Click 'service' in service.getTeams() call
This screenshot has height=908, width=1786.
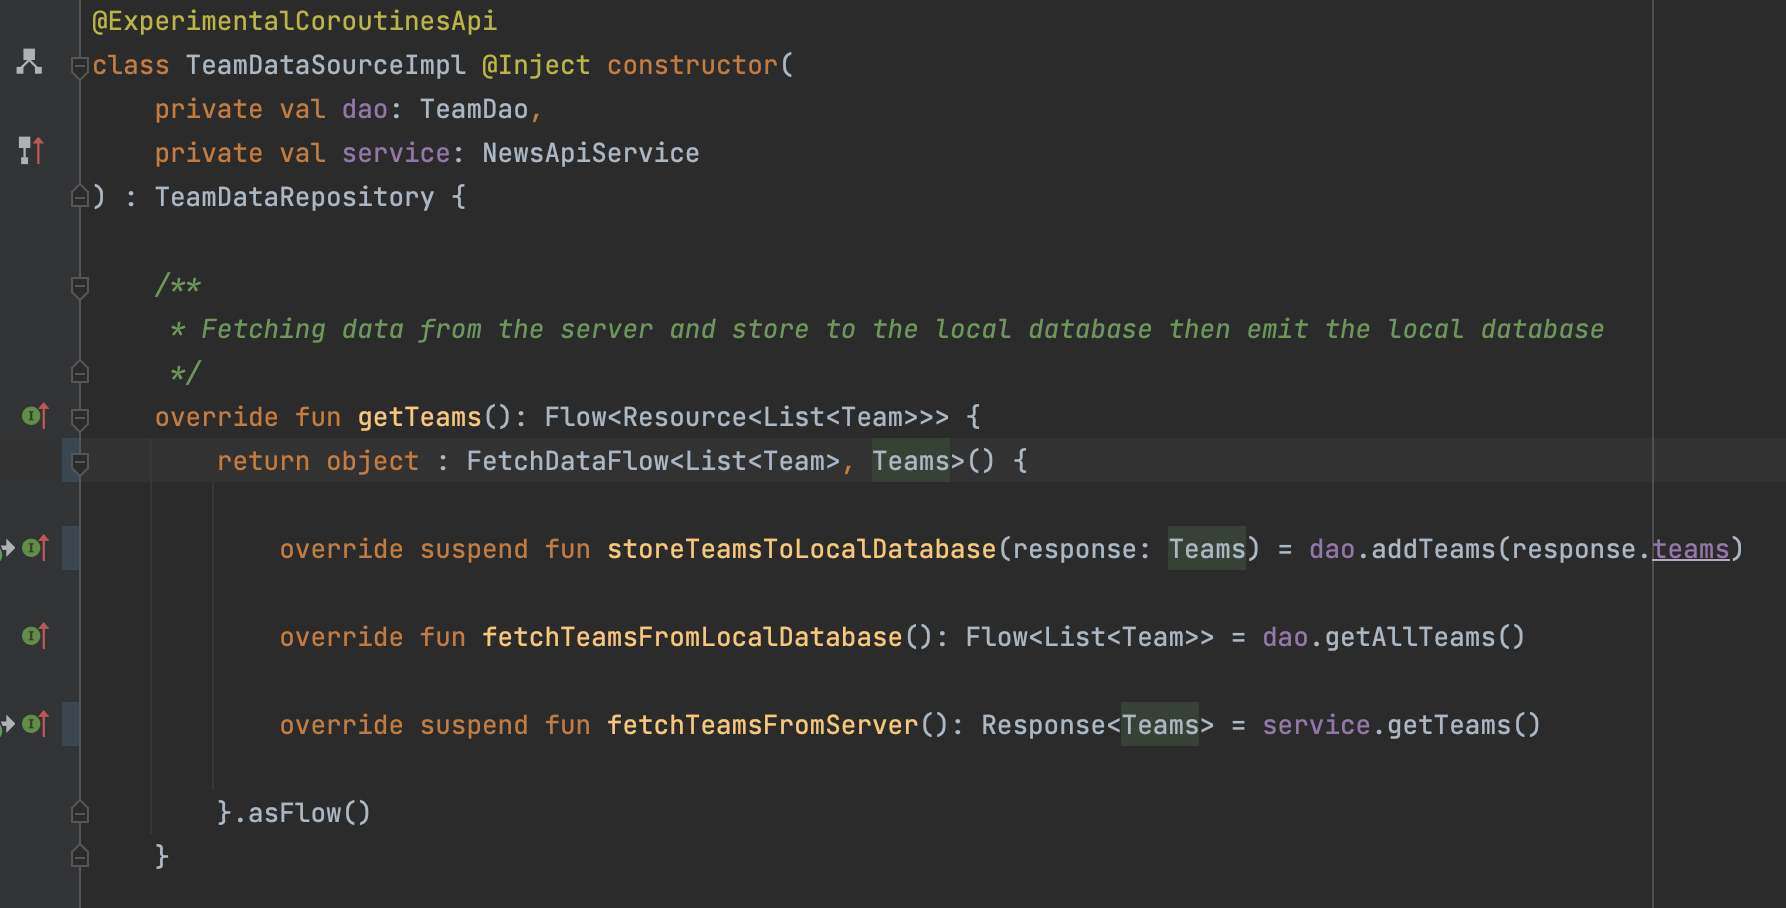pos(1316,725)
